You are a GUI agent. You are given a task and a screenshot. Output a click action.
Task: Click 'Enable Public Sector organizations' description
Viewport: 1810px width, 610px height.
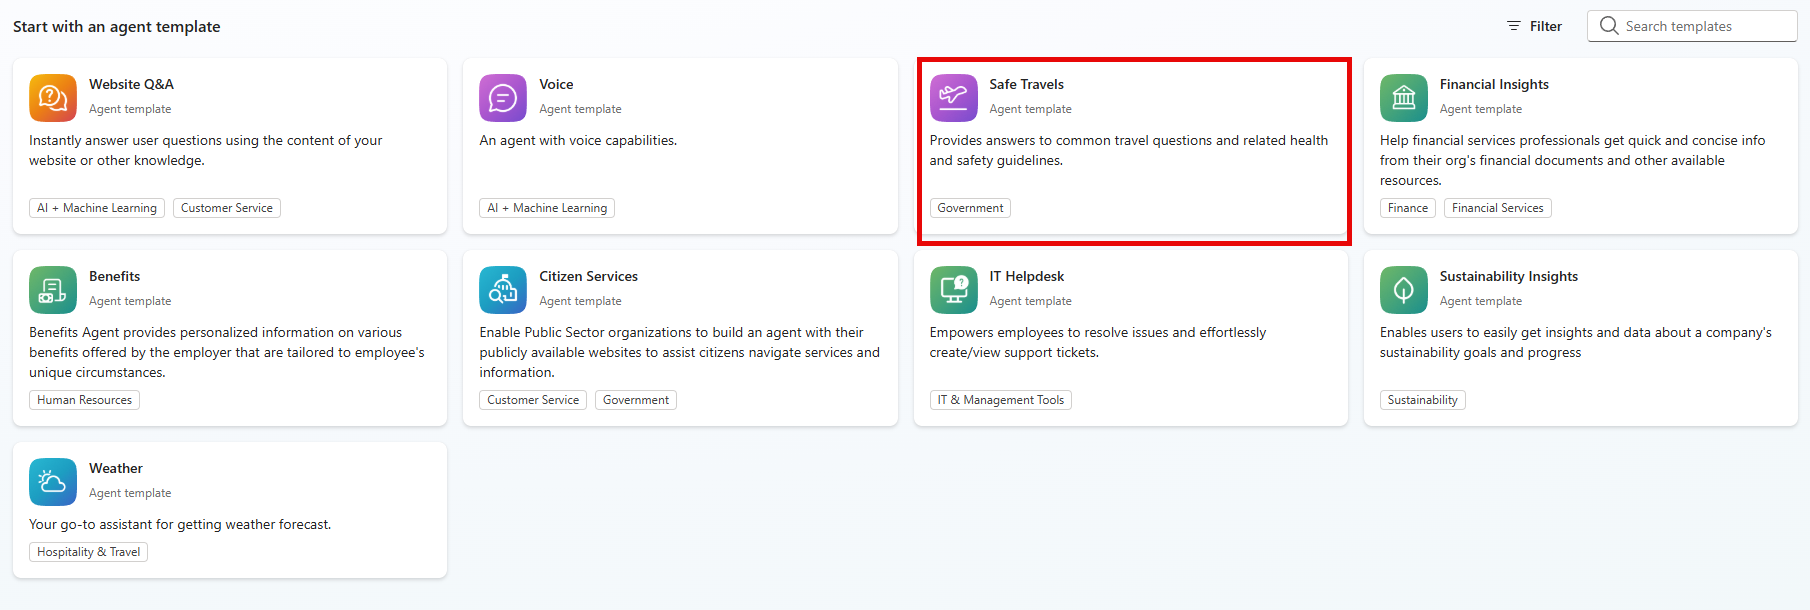(x=680, y=352)
